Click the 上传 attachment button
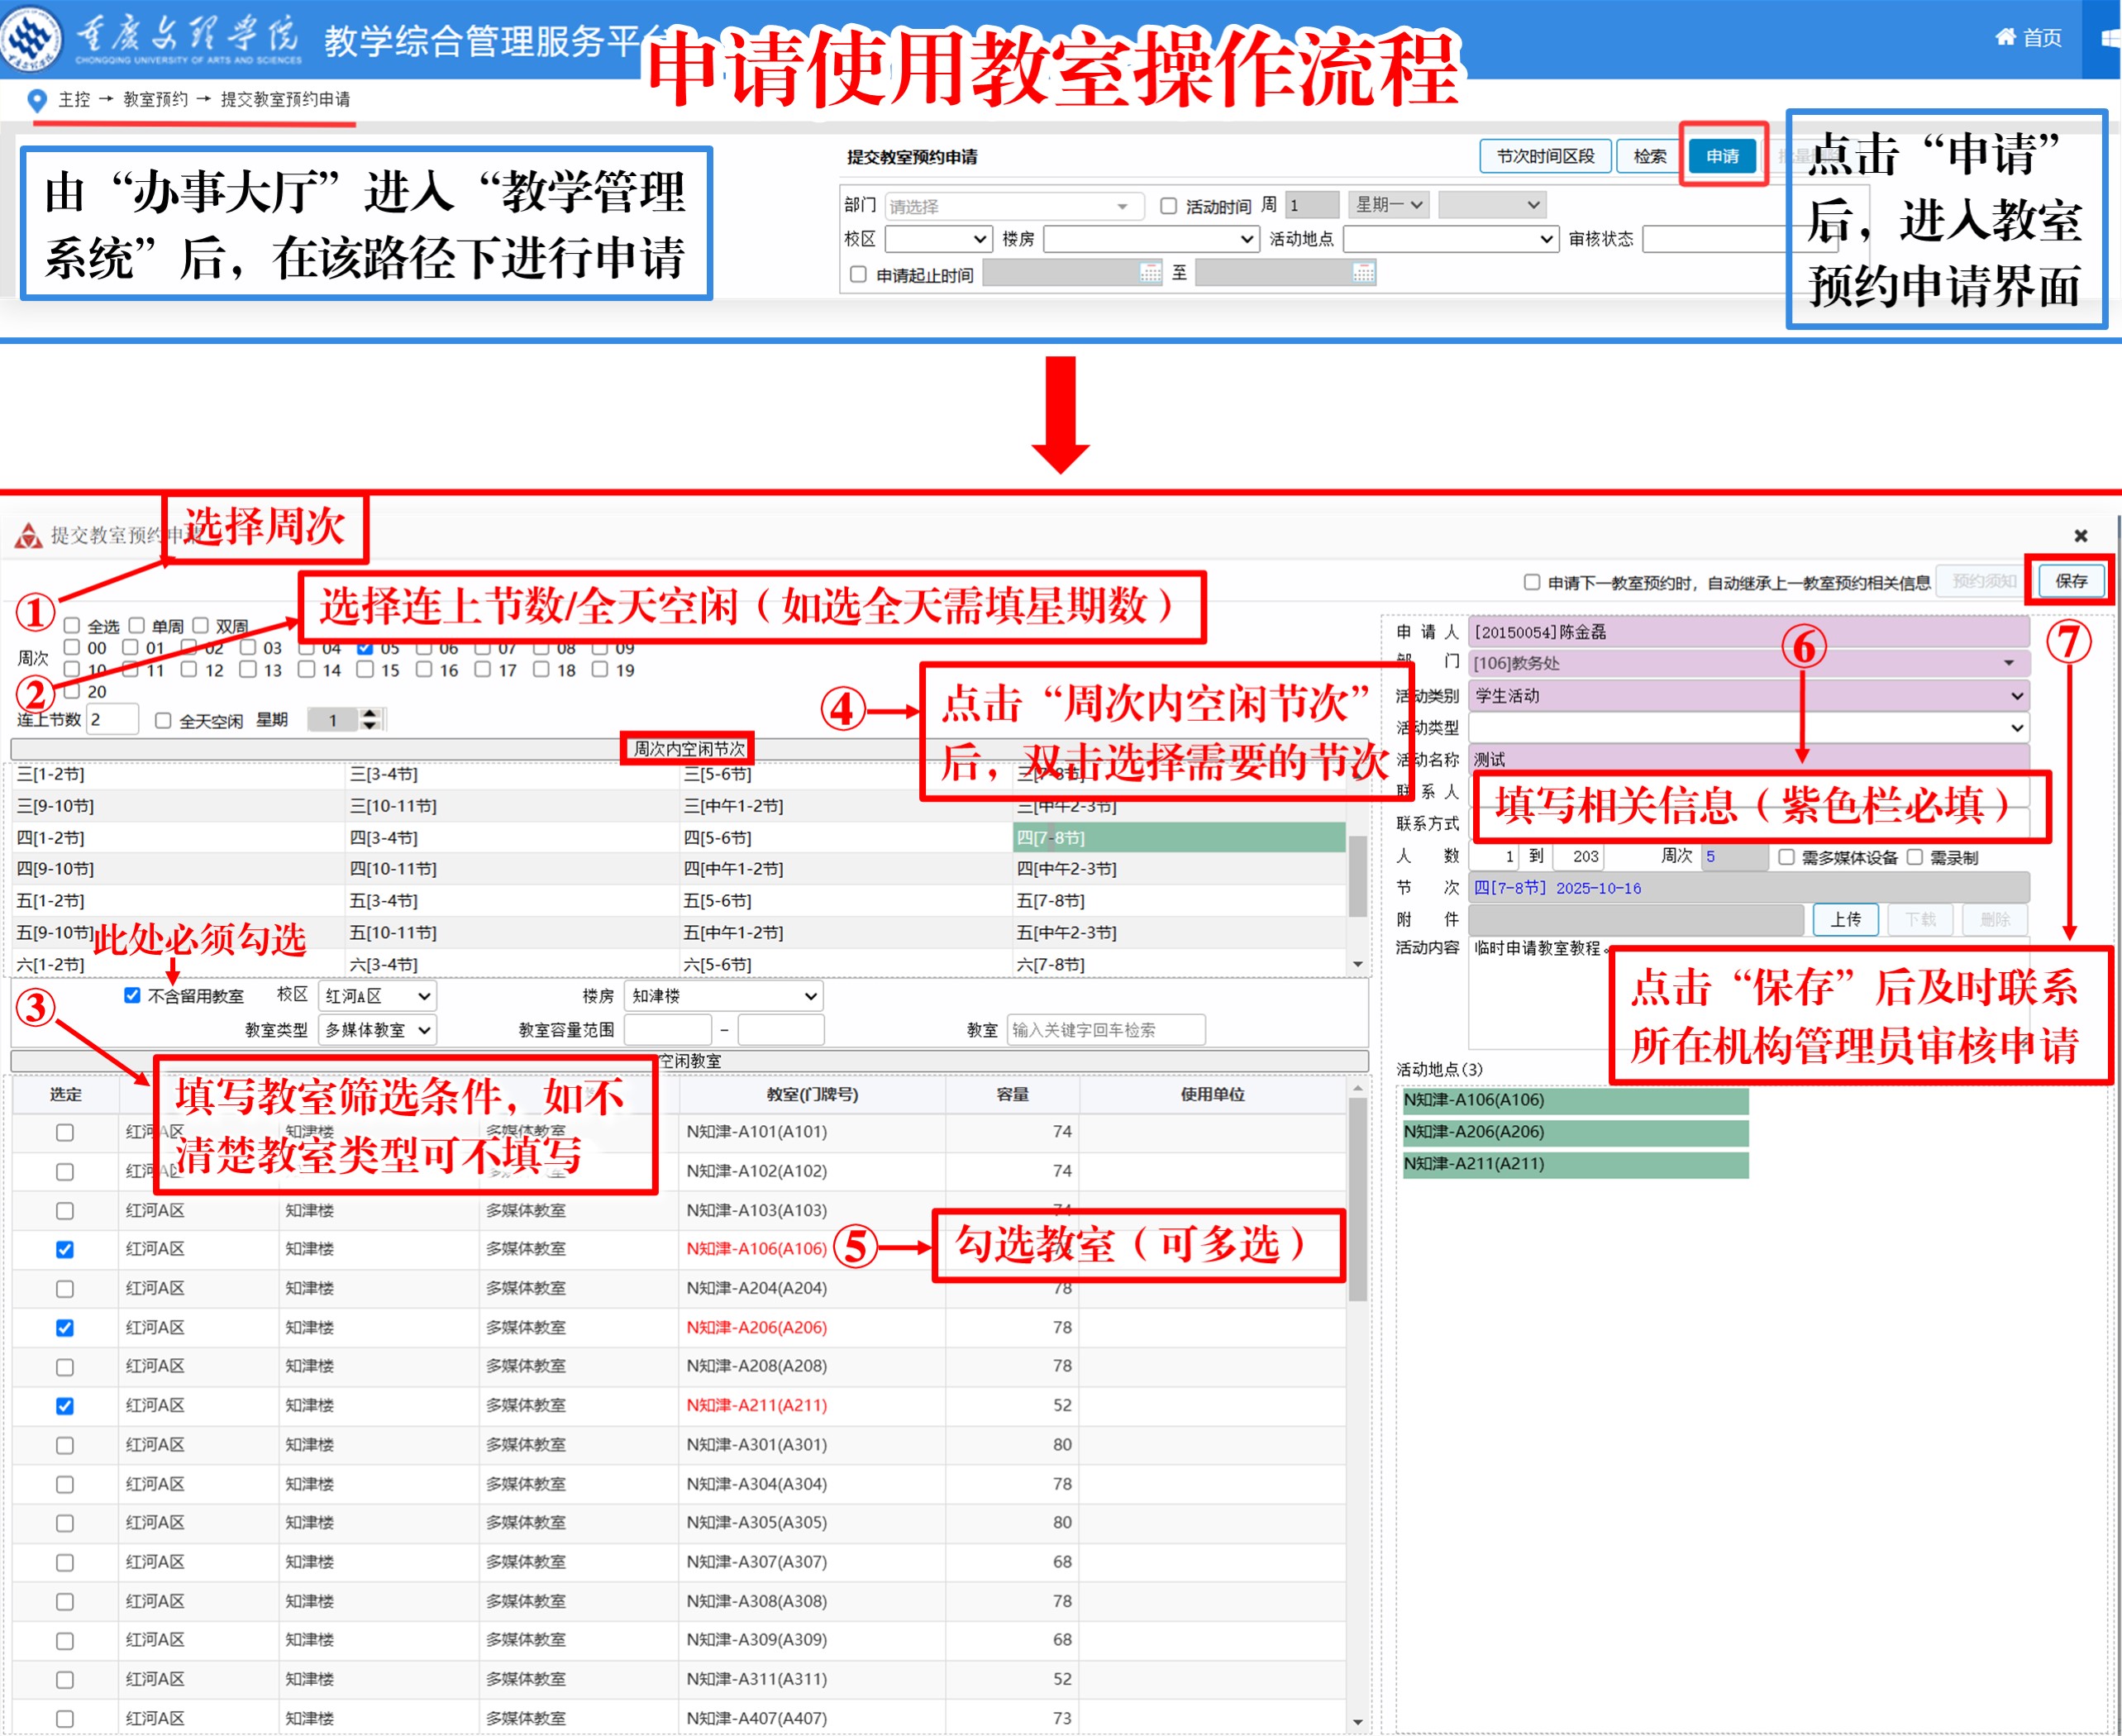The width and height of the screenshot is (2122, 1736). click(1845, 919)
